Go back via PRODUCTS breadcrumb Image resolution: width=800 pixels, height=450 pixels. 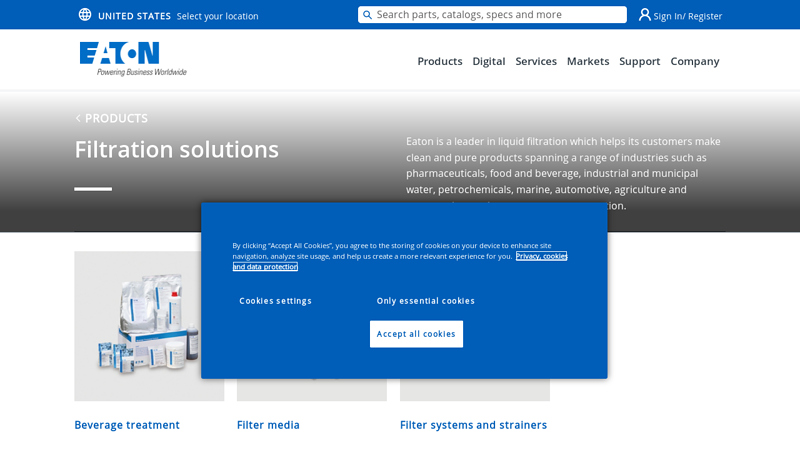pos(116,118)
